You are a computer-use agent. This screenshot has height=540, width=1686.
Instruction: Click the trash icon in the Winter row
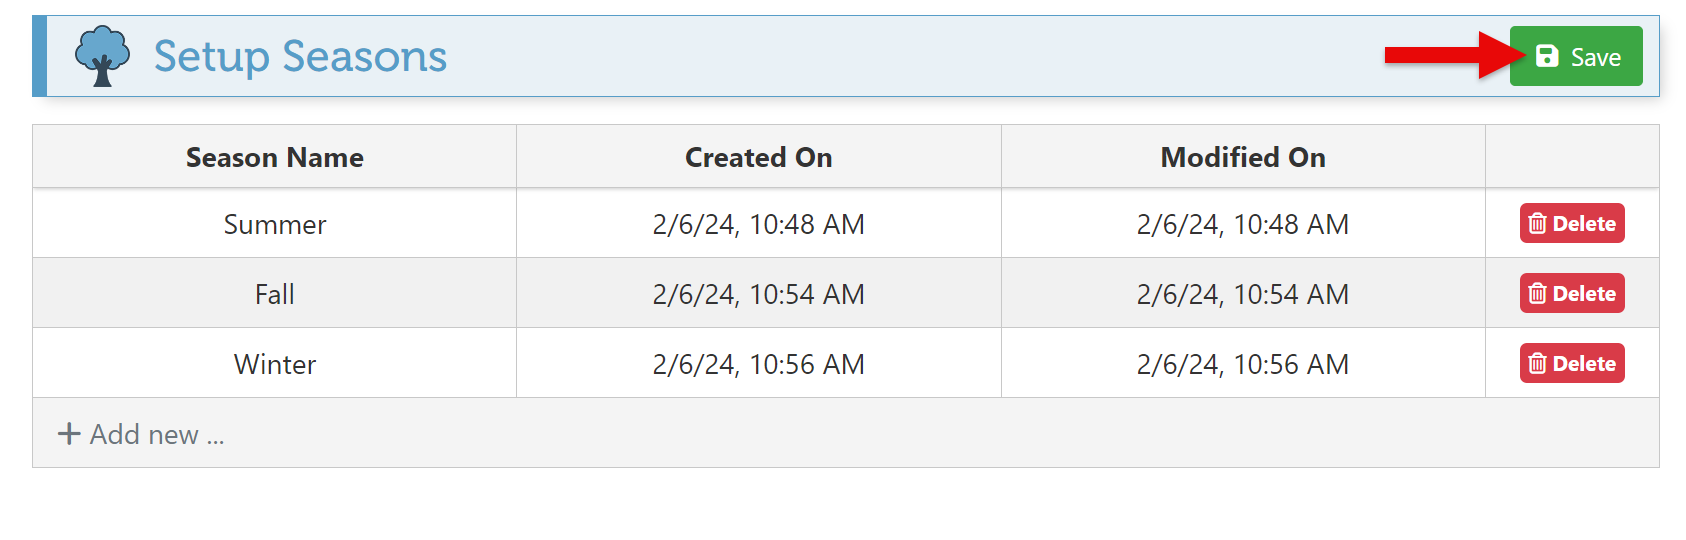(x=1538, y=364)
